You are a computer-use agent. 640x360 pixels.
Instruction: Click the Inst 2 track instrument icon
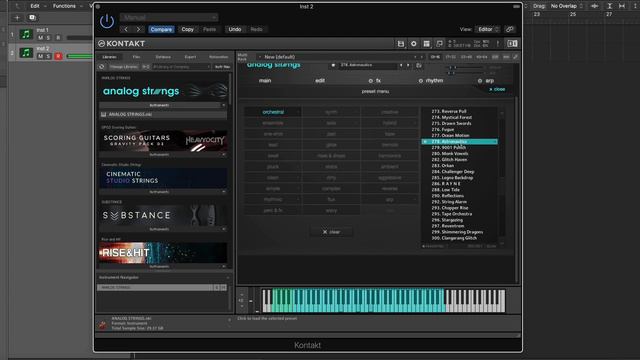26,53
